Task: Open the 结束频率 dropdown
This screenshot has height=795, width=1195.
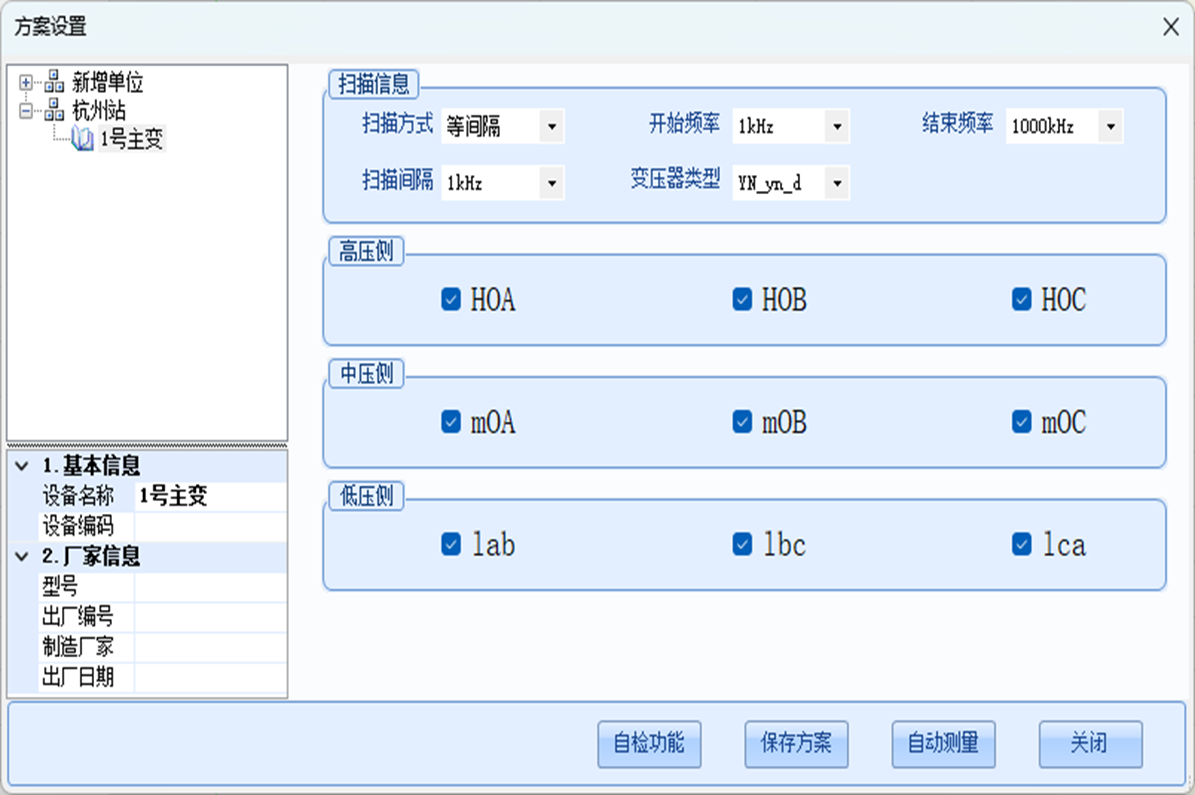Action: point(1109,127)
